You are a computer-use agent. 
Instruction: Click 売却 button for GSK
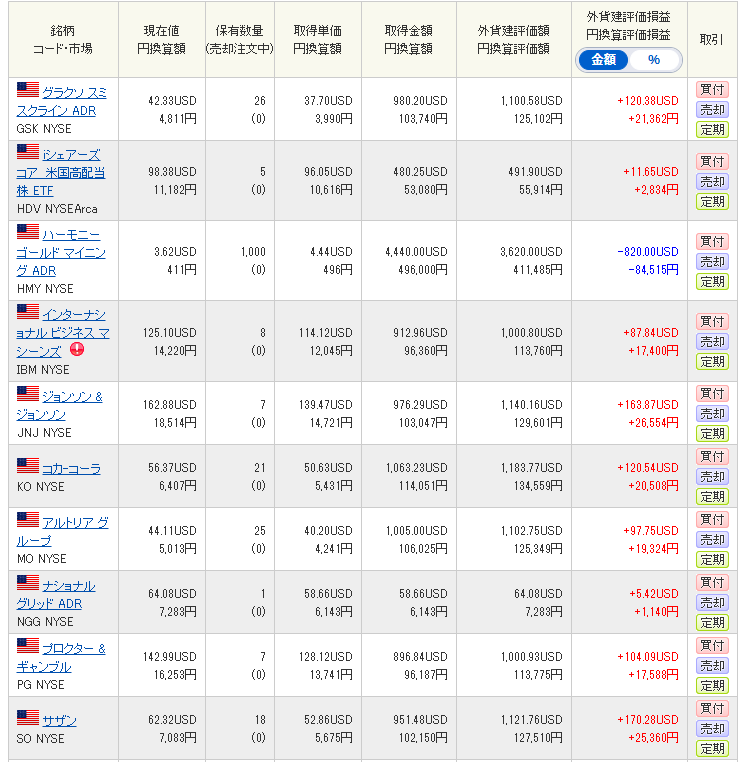pos(712,110)
